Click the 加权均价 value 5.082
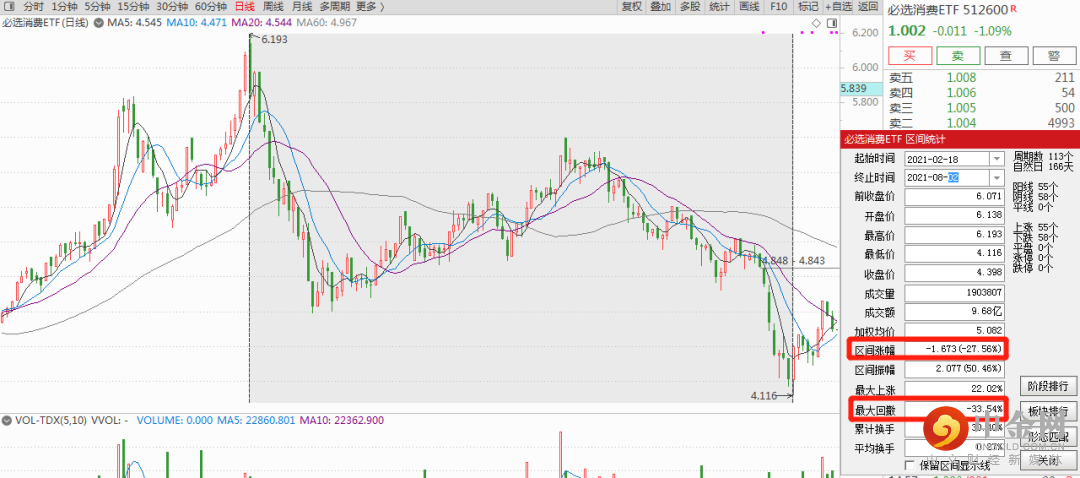1080x478 pixels. (954, 332)
